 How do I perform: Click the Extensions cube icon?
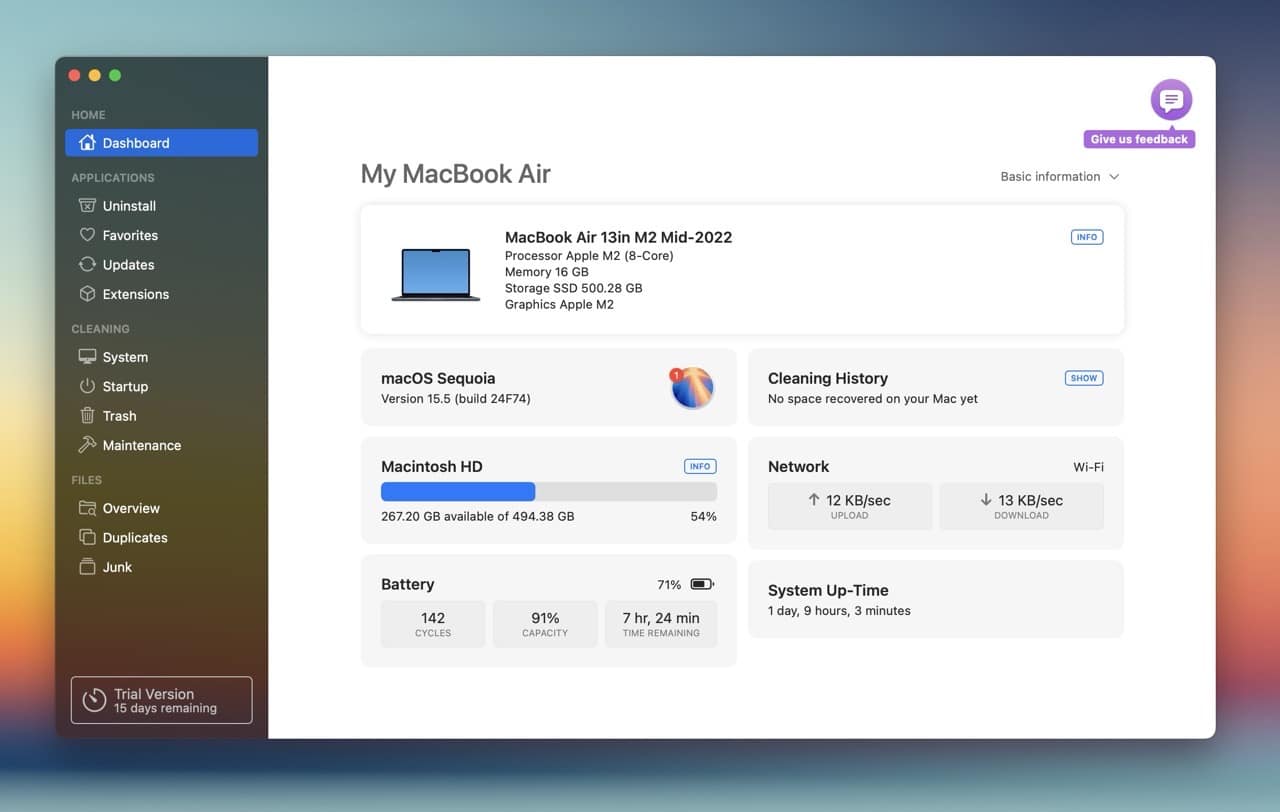pyautogui.click(x=88, y=294)
